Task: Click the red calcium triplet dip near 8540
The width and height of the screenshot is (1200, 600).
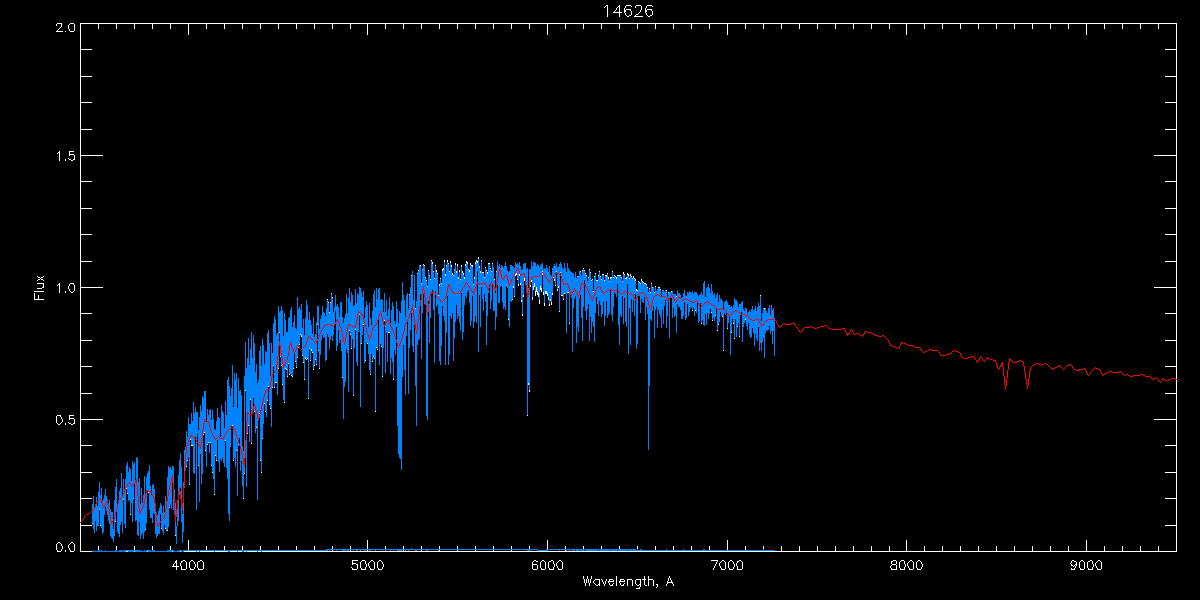Action: (x=1005, y=378)
